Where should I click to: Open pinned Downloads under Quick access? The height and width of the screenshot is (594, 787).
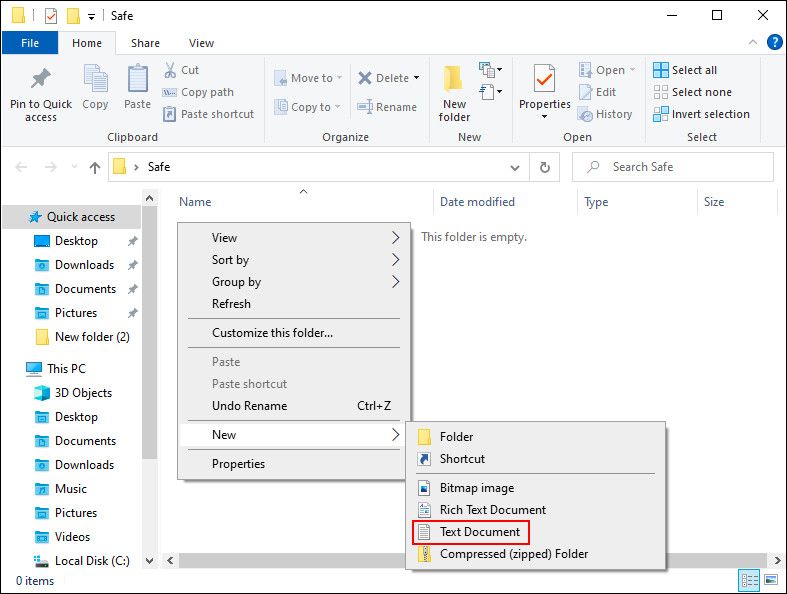coord(84,265)
